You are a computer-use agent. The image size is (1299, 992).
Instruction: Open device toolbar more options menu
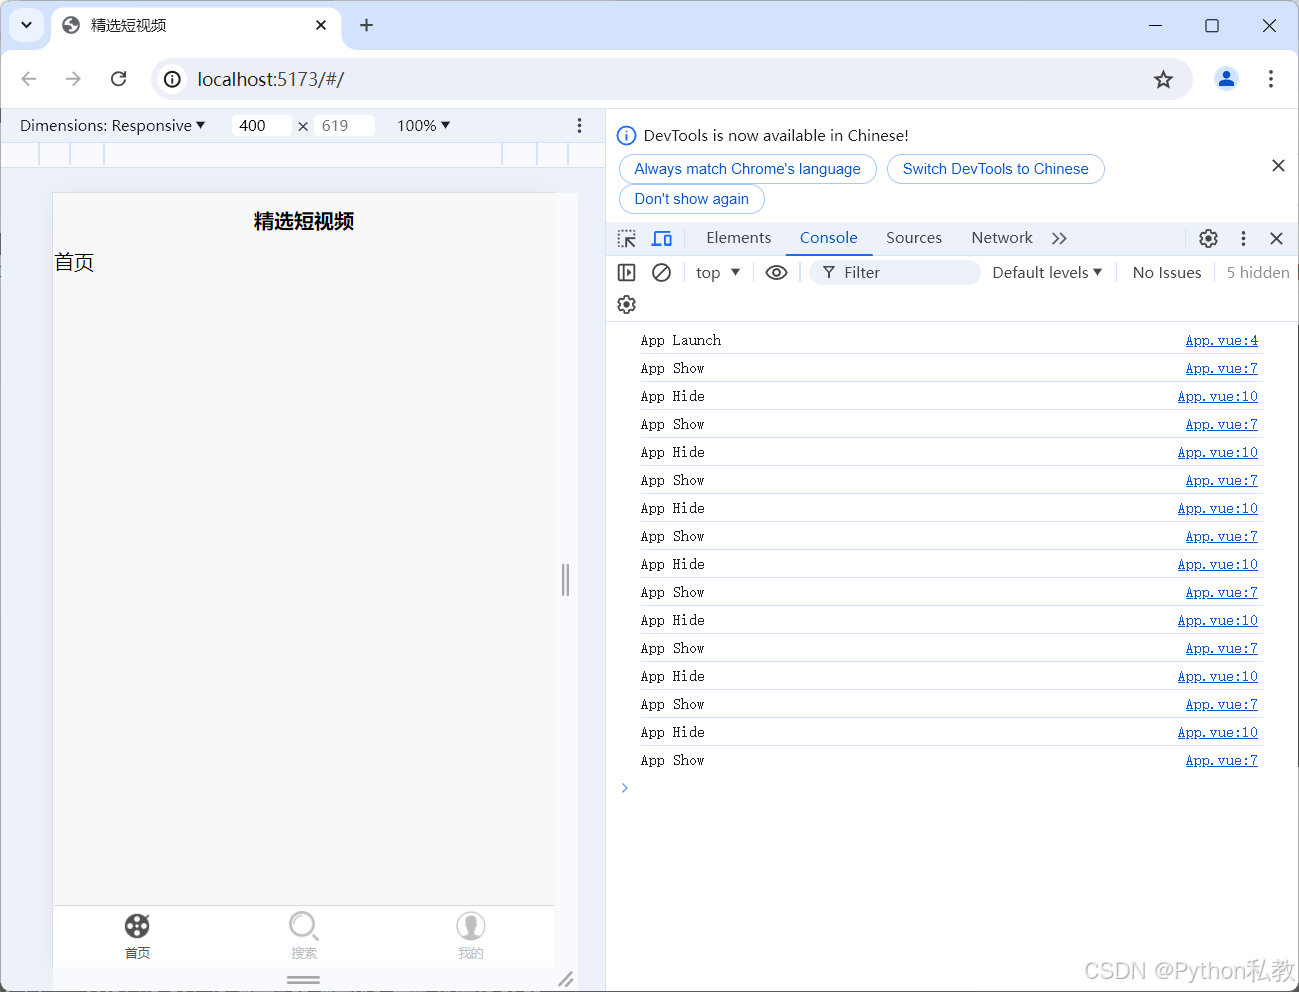[579, 125]
